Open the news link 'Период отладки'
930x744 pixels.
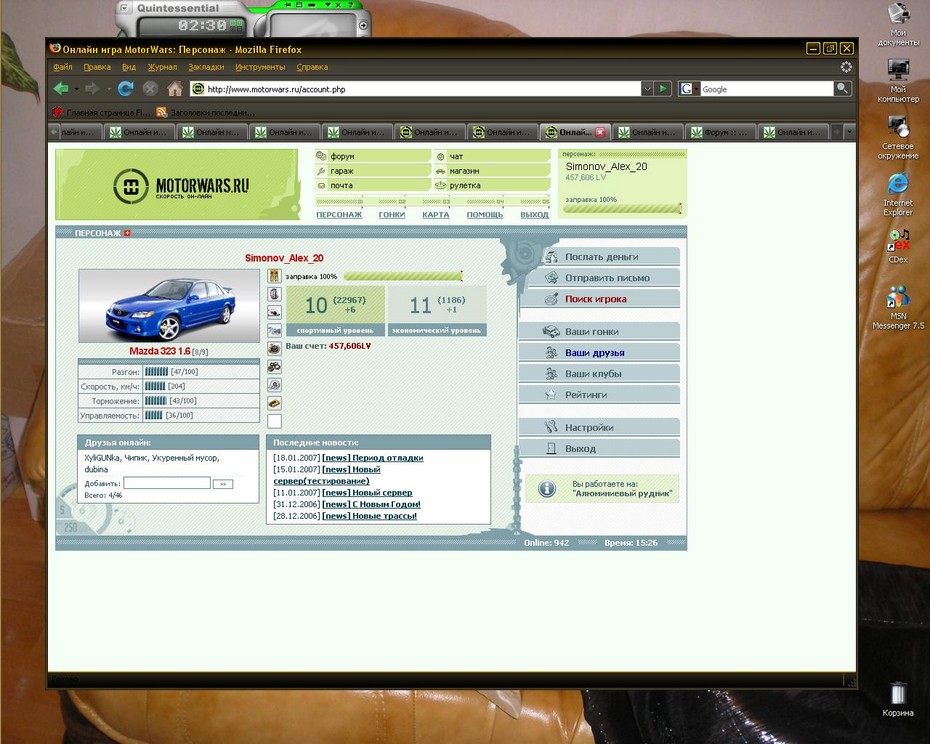click(x=388, y=458)
